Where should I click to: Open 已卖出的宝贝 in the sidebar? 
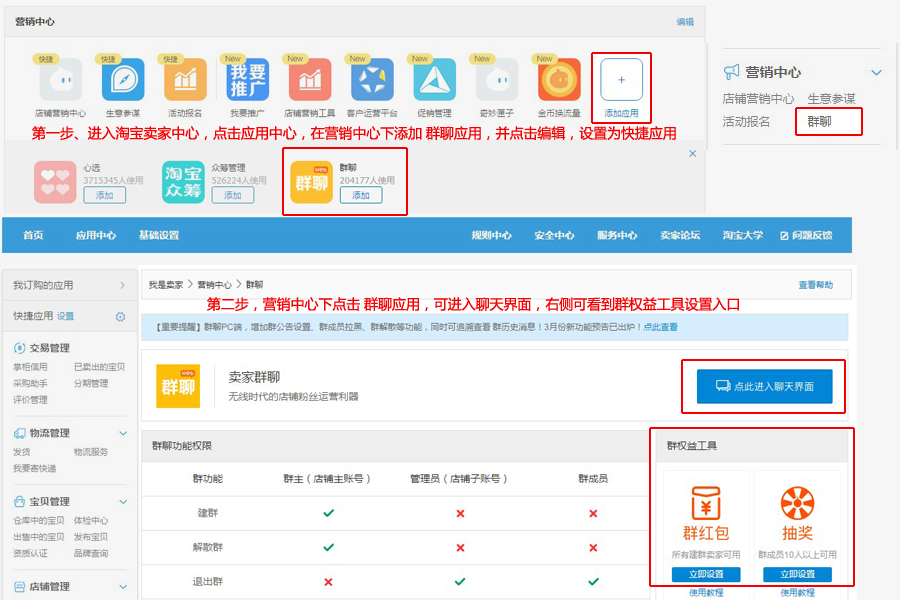99,367
